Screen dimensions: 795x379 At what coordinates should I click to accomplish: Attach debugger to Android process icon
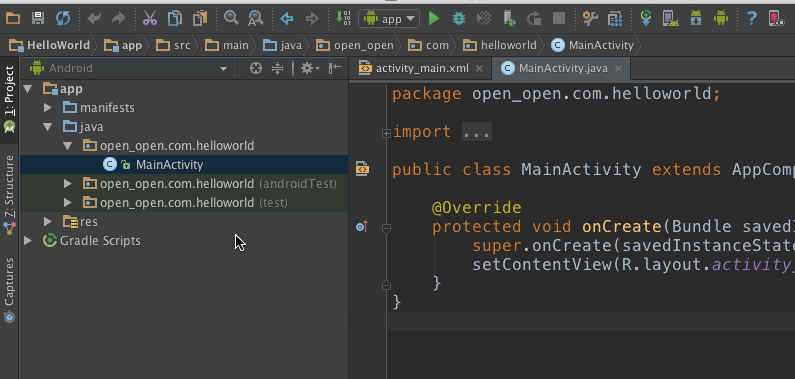pos(510,19)
